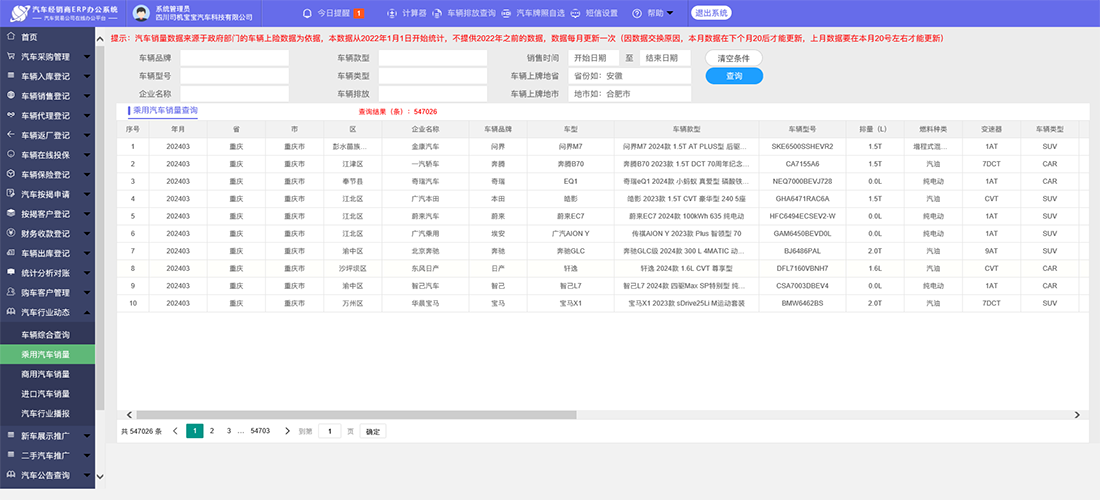The height and width of the screenshot is (500, 1100).
Task: Click the 车辆入库登记 sidebar icon
Action: pos(11,76)
